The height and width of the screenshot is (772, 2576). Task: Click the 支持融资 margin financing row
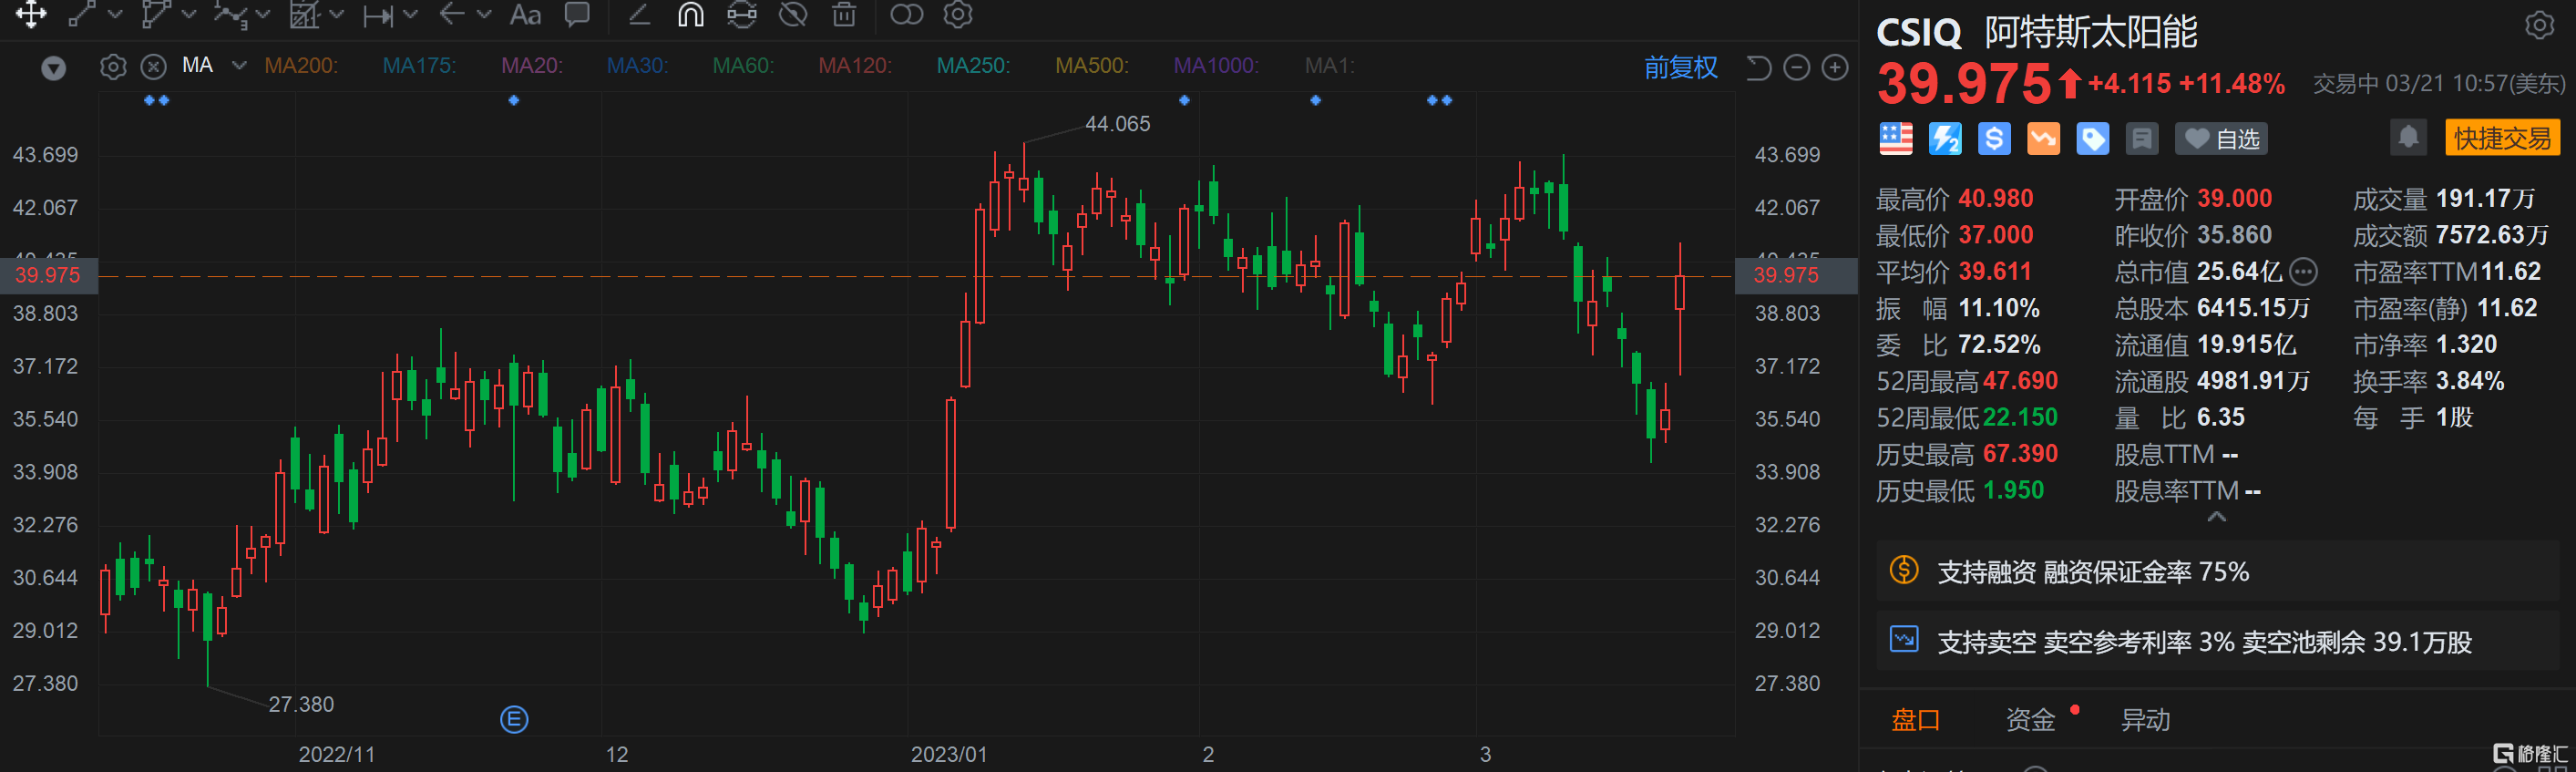tap(2217, 571)
